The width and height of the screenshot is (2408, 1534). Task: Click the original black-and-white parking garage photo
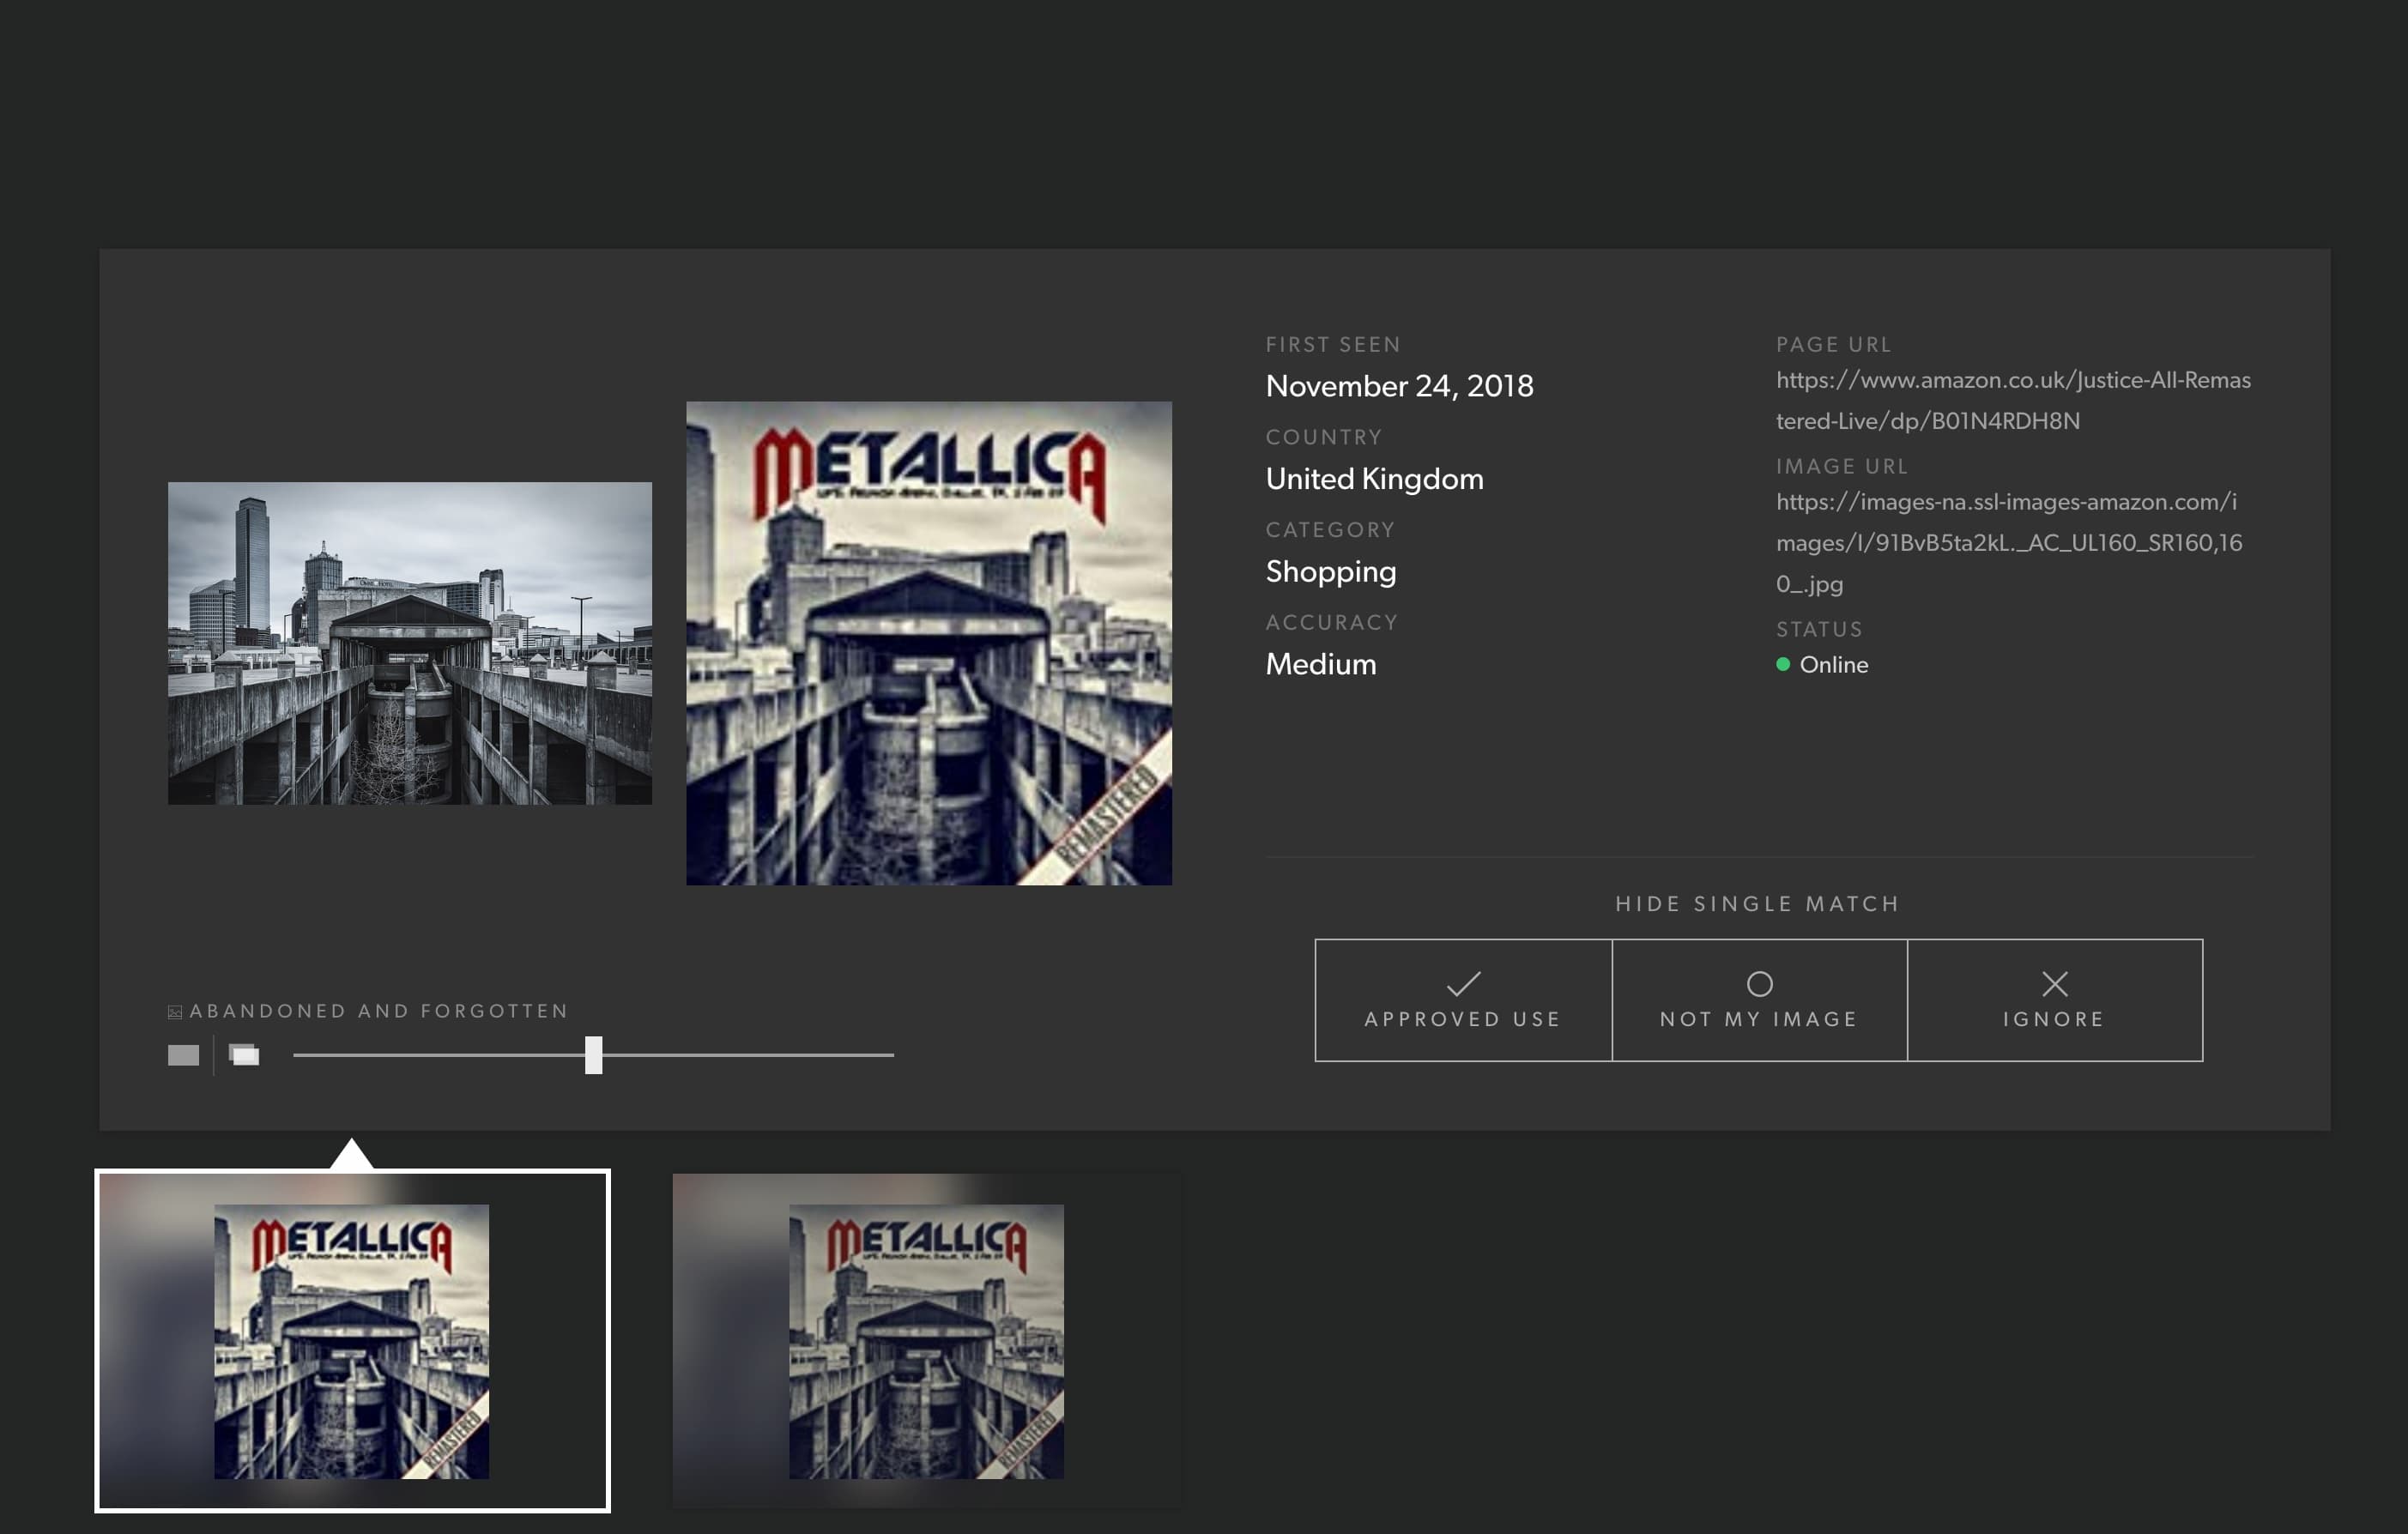409,643
